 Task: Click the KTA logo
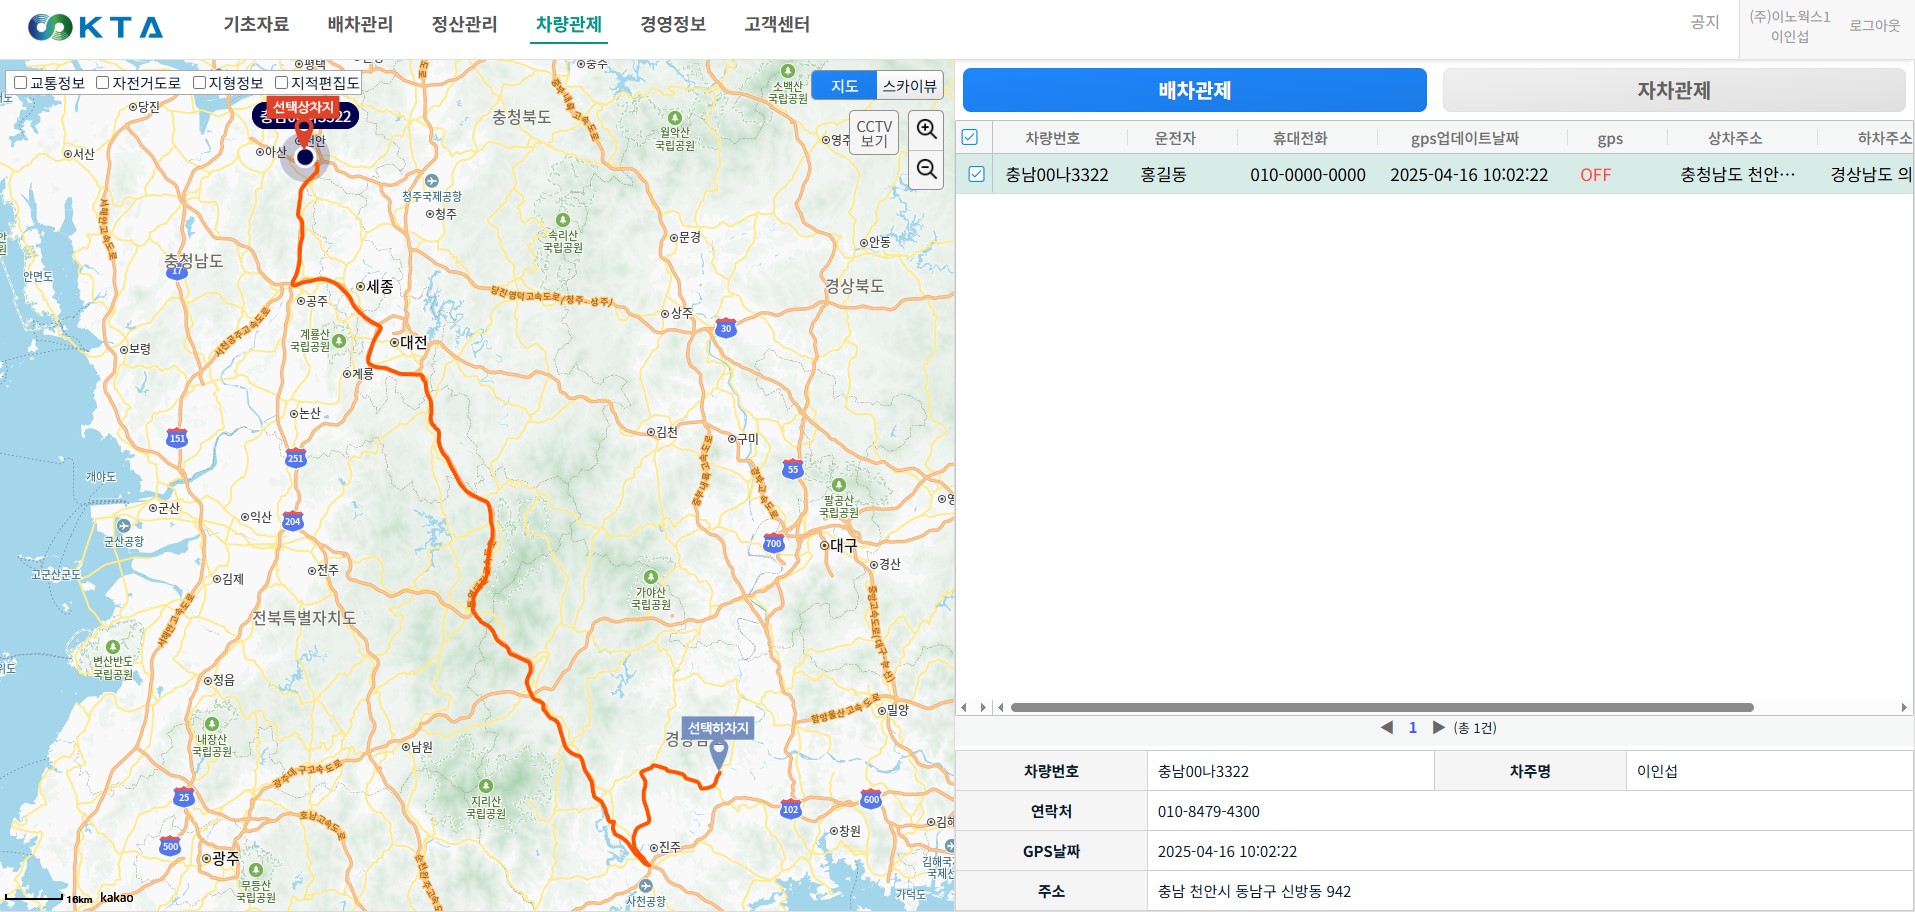click(x=95, y=27)
